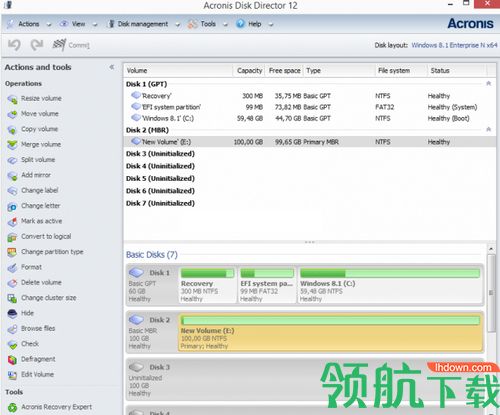Select the EFI system partition block in Disk 1
Image resolution: width=500 pixels, height=415 pixels.
(x=267, y=285)
